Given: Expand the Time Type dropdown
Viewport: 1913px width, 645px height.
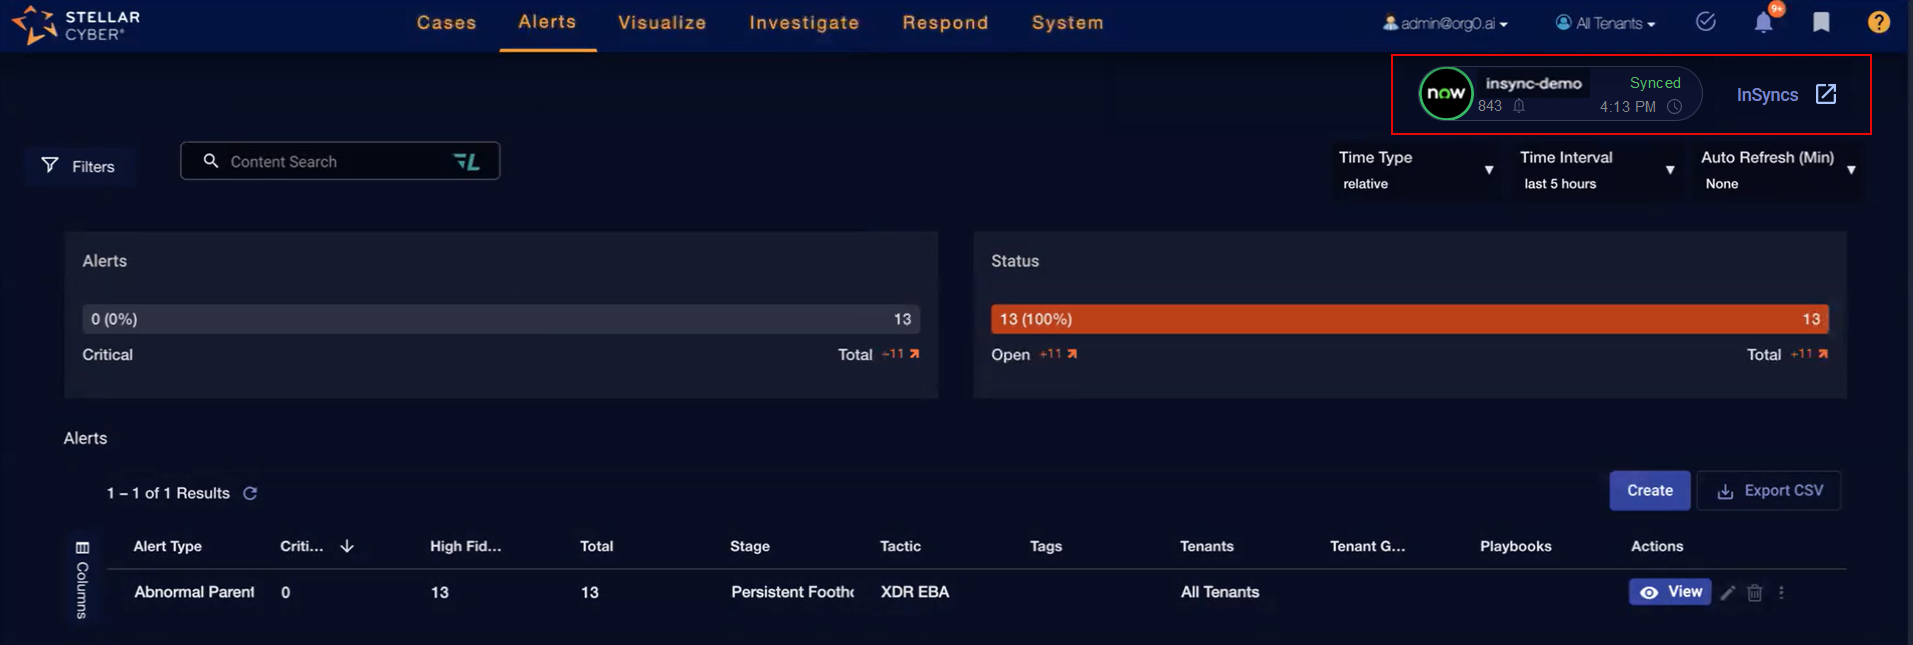Looking at the screenshot, I should (1488, 170).
